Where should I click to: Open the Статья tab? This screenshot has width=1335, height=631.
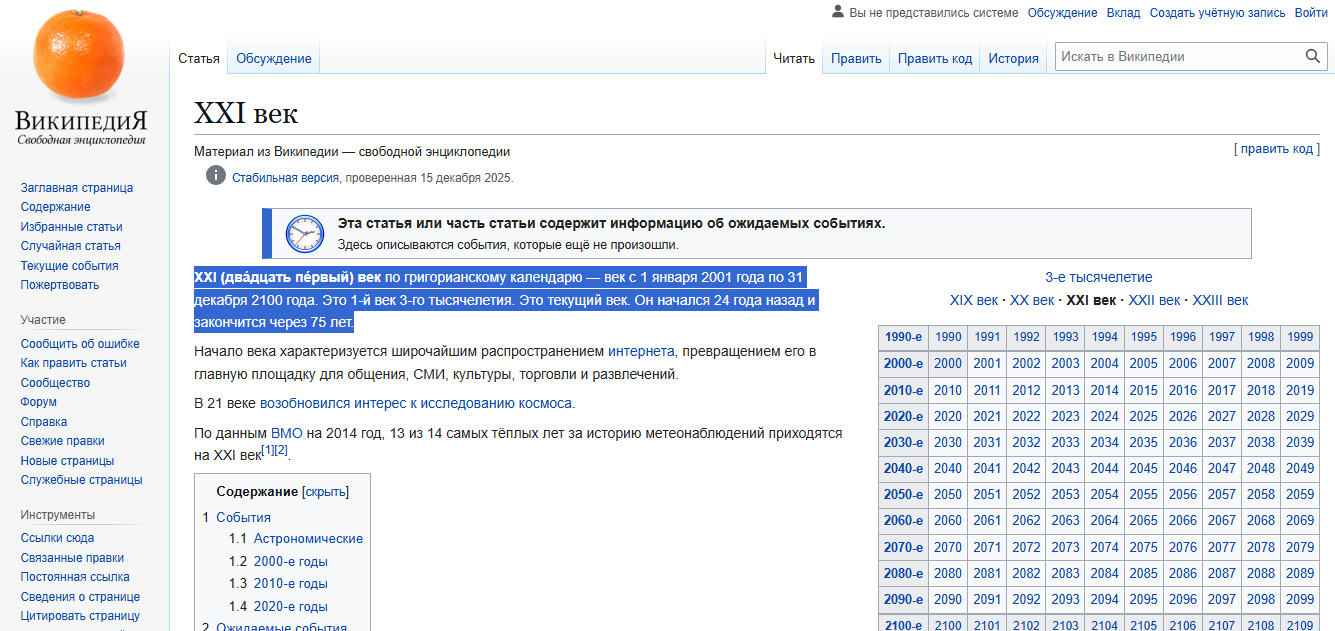pyautogui.click(x=199, y=58)
